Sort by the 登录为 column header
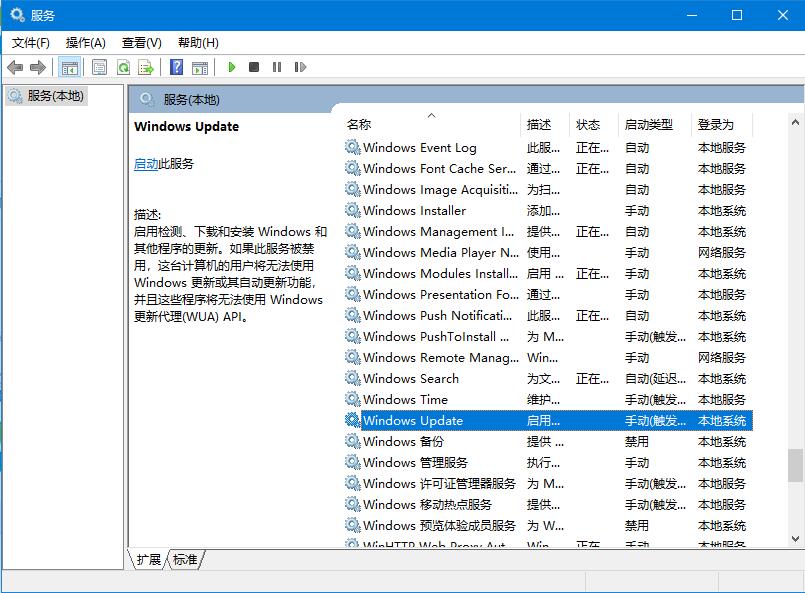This screenshot has height=593, width=805. click(x=722, y=124)
